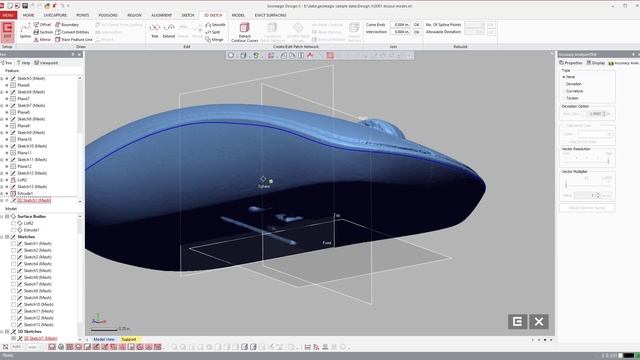Click Convert Entities in the ribbon
This screenshot has height=360, width=640.
point(72,32)
